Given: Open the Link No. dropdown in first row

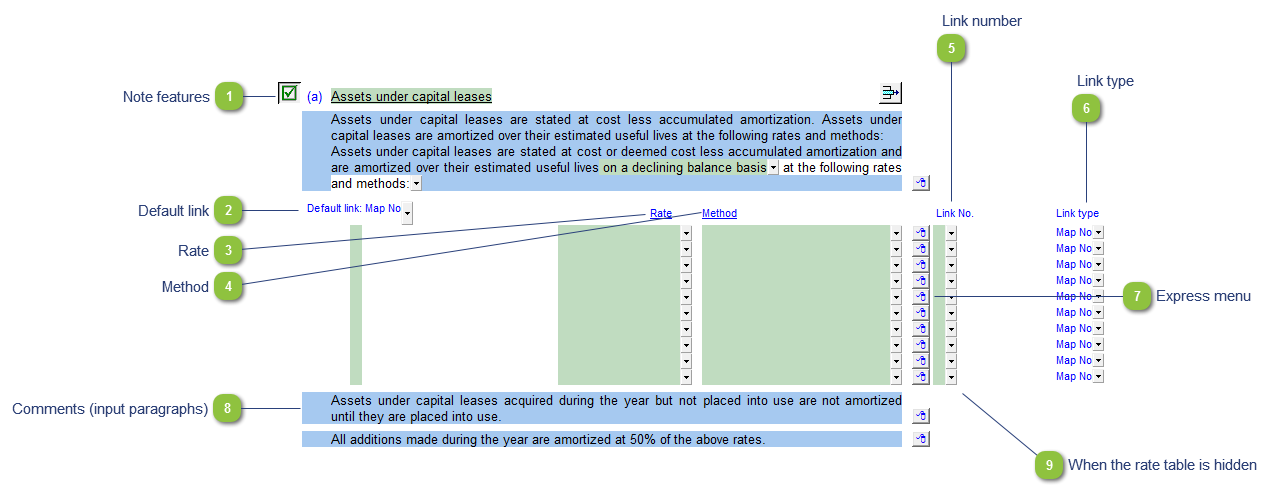Looking at the screenshot, I should (951, 233).
